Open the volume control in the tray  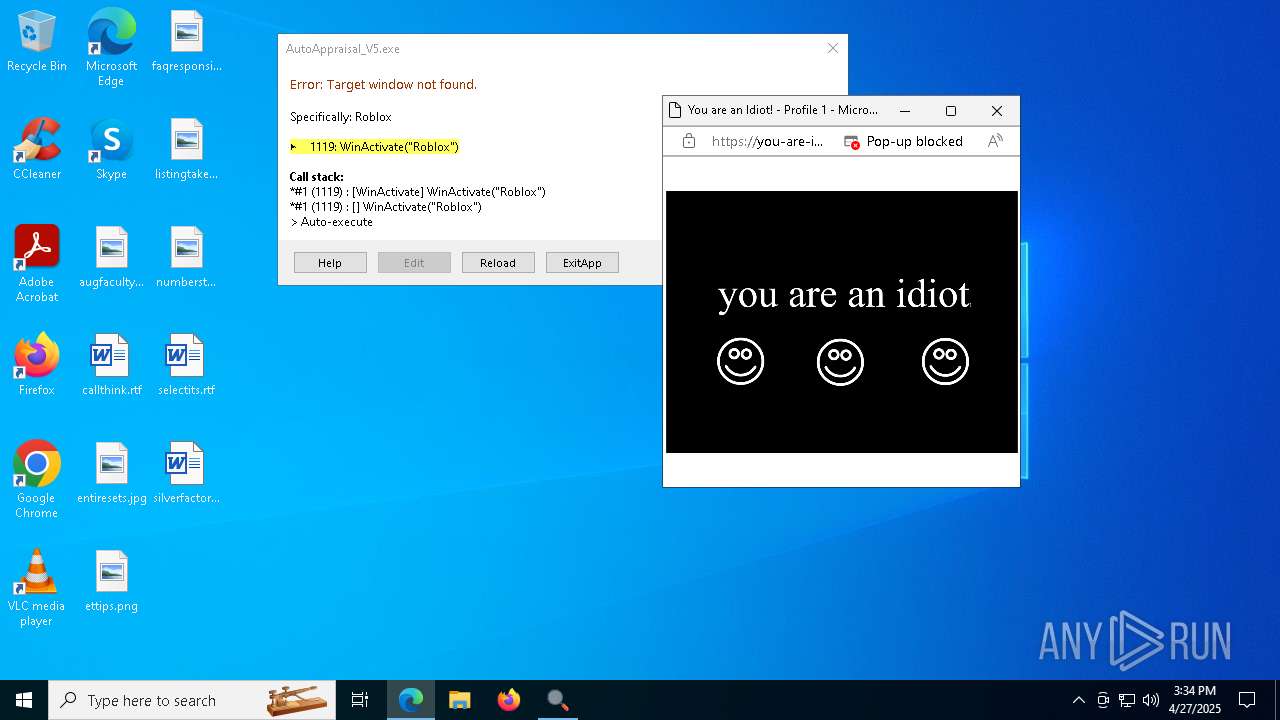tap(1151, 700)
